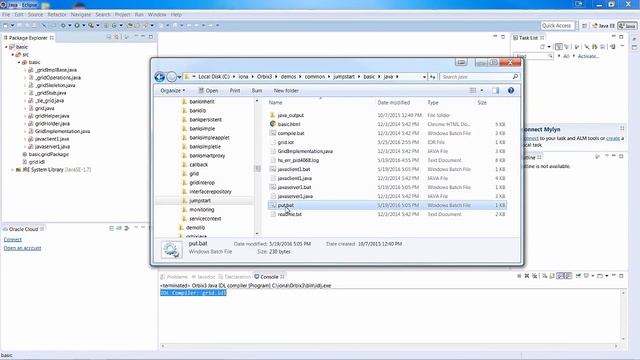Image resolution: width=640 pixels, height=360 pixels.
Task: Click Remove Launch icon in Console toolbar
Action: pyautogui.click(x=527, y=276)
